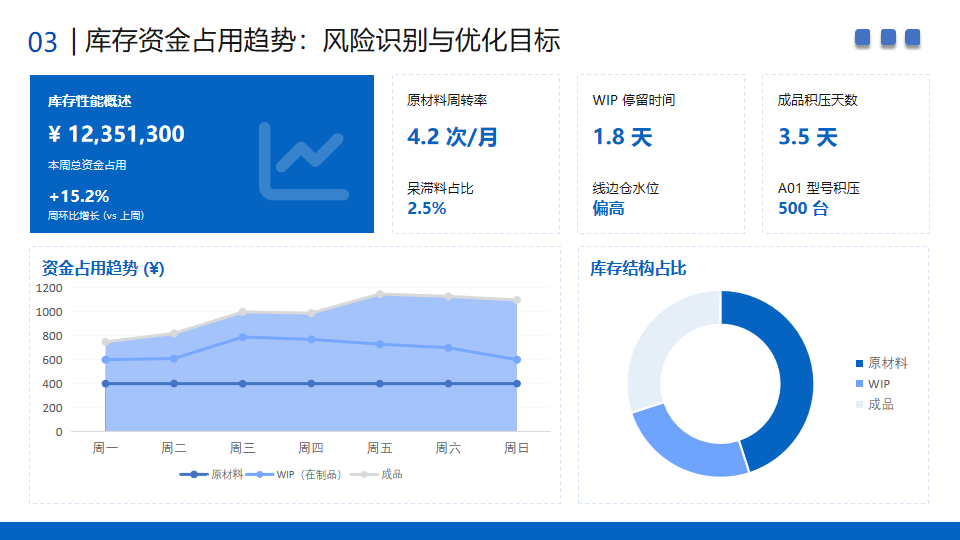Click the trend chart icon in the blue overview card
Screen dimensions: 960x540
coord(303,158)
